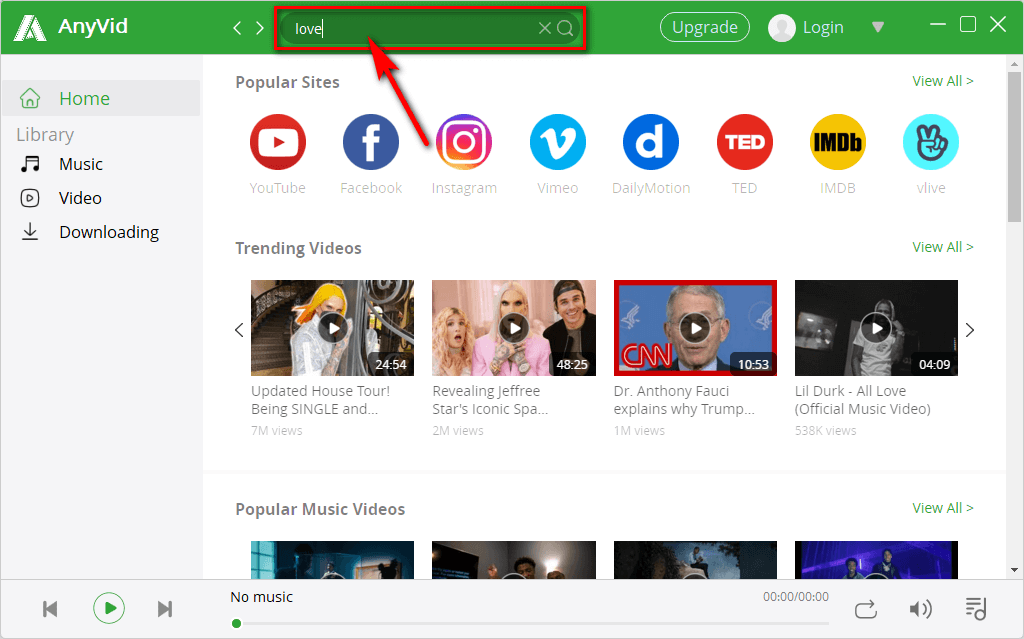This screenshot has width=1024, height=639.
Task: Open title 'Lil Durk - All Love (Official Music Video)'
Action: point(863,400)
